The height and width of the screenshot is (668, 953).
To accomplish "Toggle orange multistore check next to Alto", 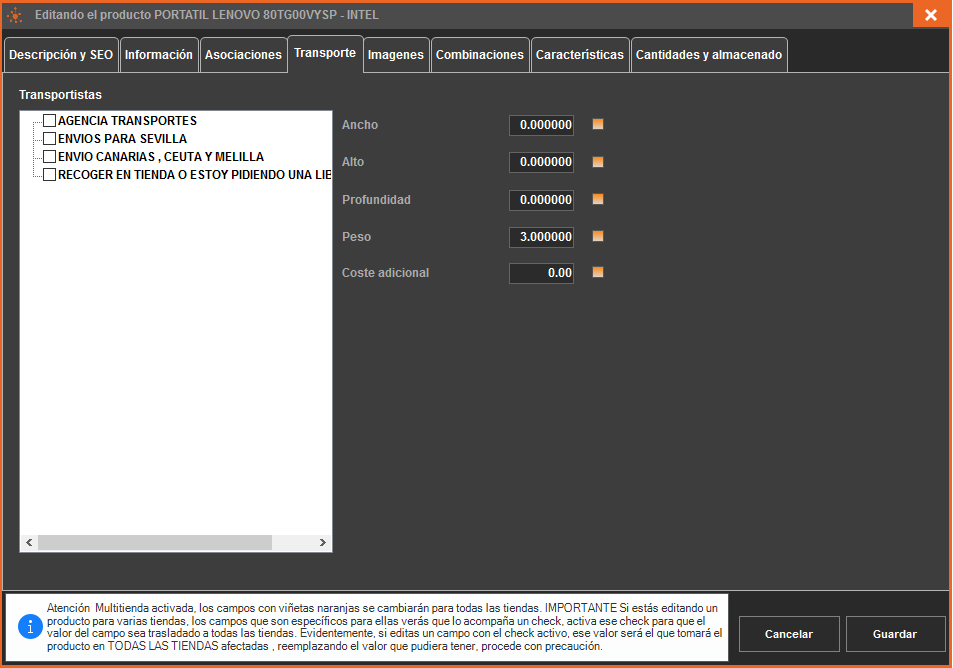I will (598, 162).
